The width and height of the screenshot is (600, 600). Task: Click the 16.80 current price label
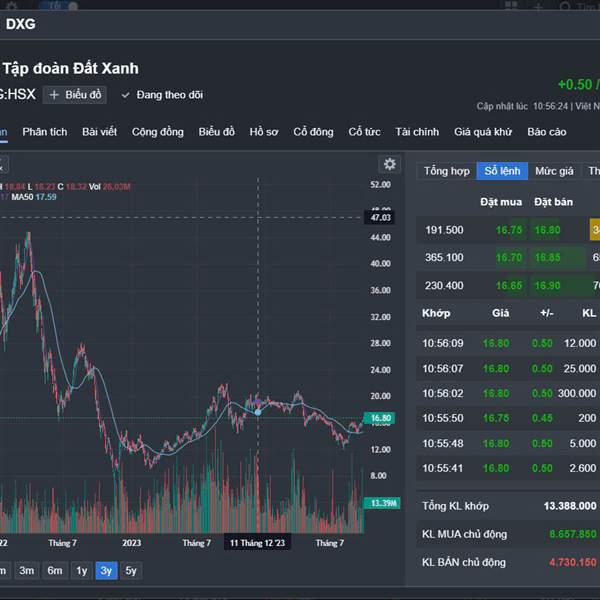379,418
